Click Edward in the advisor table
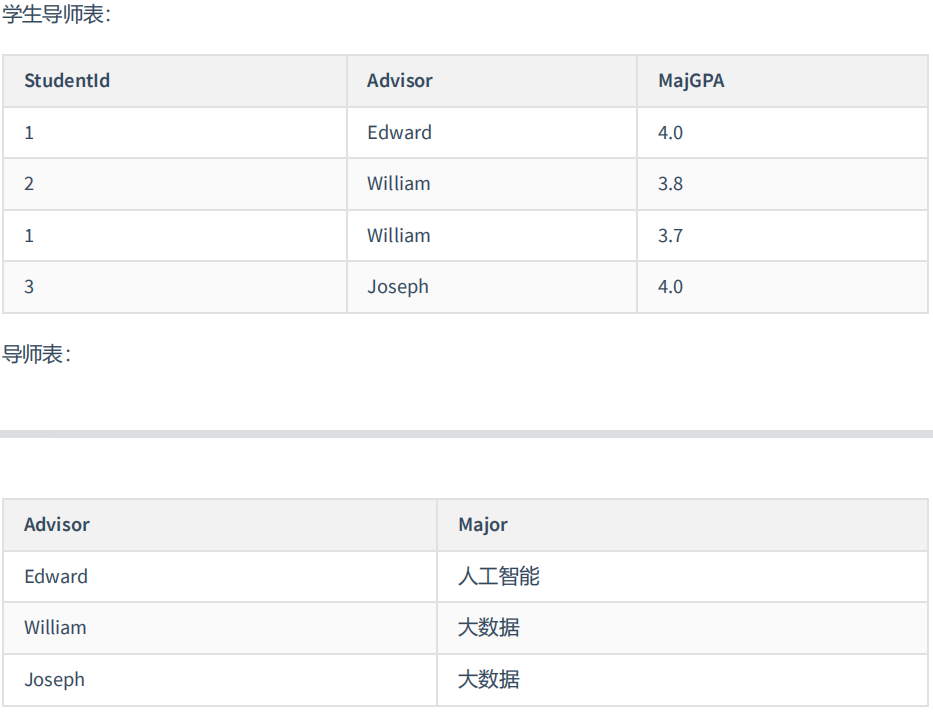Screen dimensions: 933x715 [x=220, y=576]
